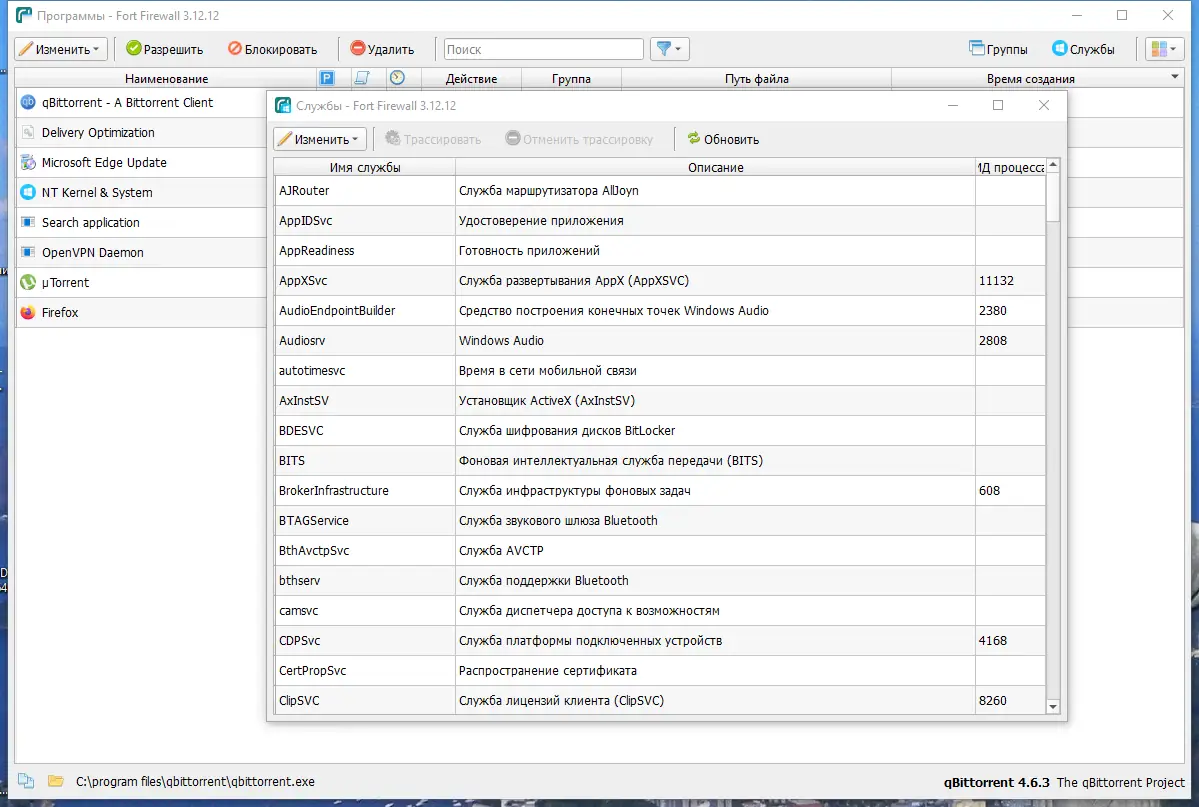Click Delivery Optimization row icon
Screen dimensions: 1199x807
tap(28, 132)
